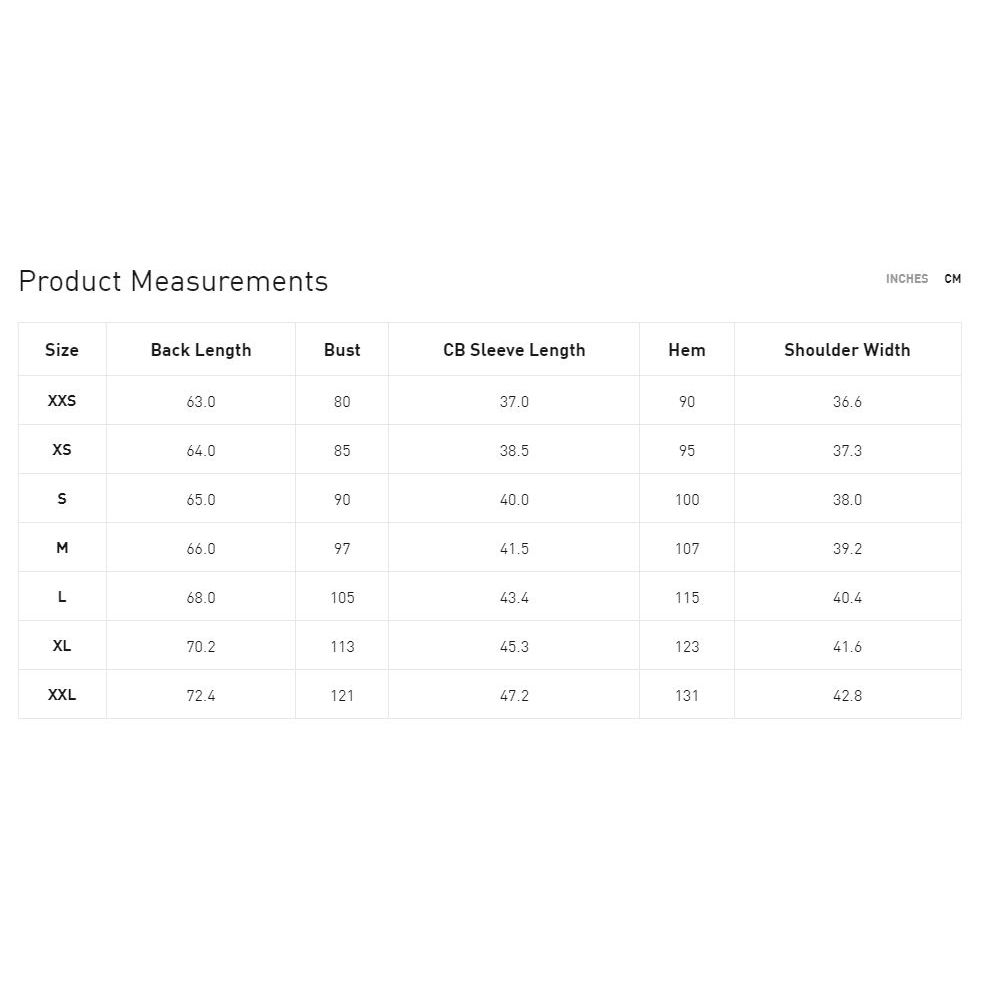Click the XL size row label
986x986 pixels.
62,646
